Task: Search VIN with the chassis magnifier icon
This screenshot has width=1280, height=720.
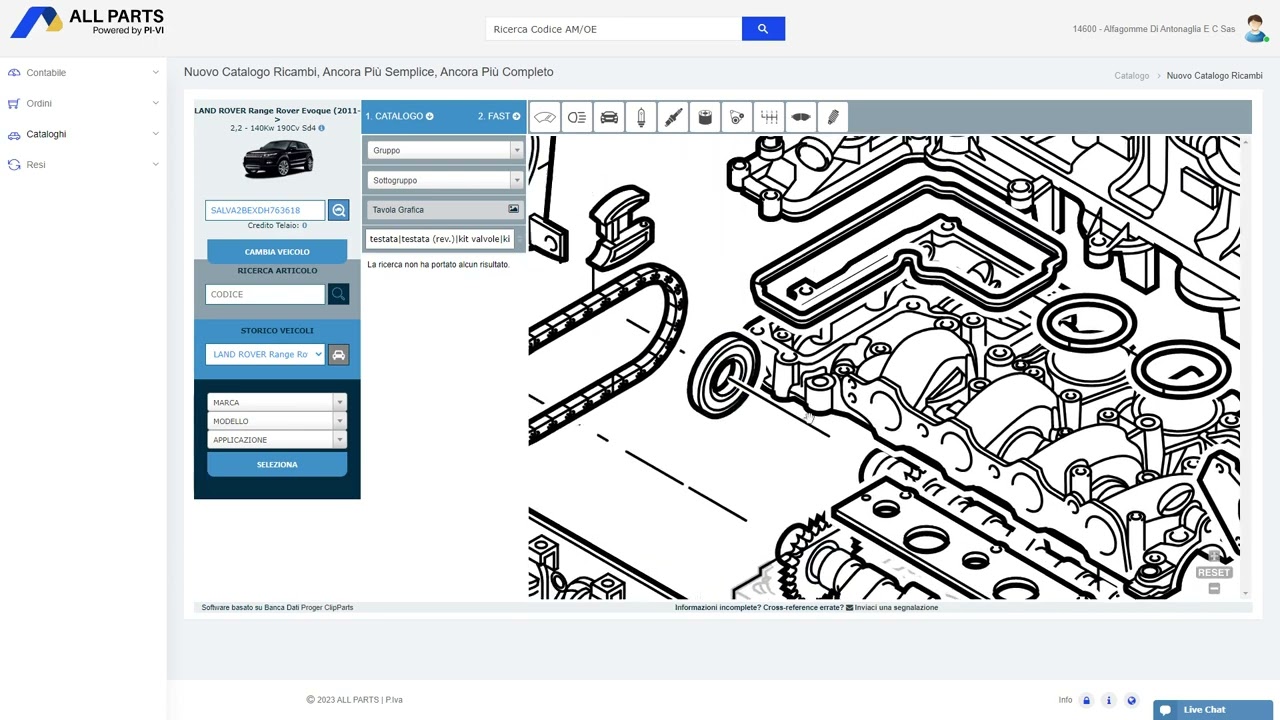Action: [x=338, y=210]
